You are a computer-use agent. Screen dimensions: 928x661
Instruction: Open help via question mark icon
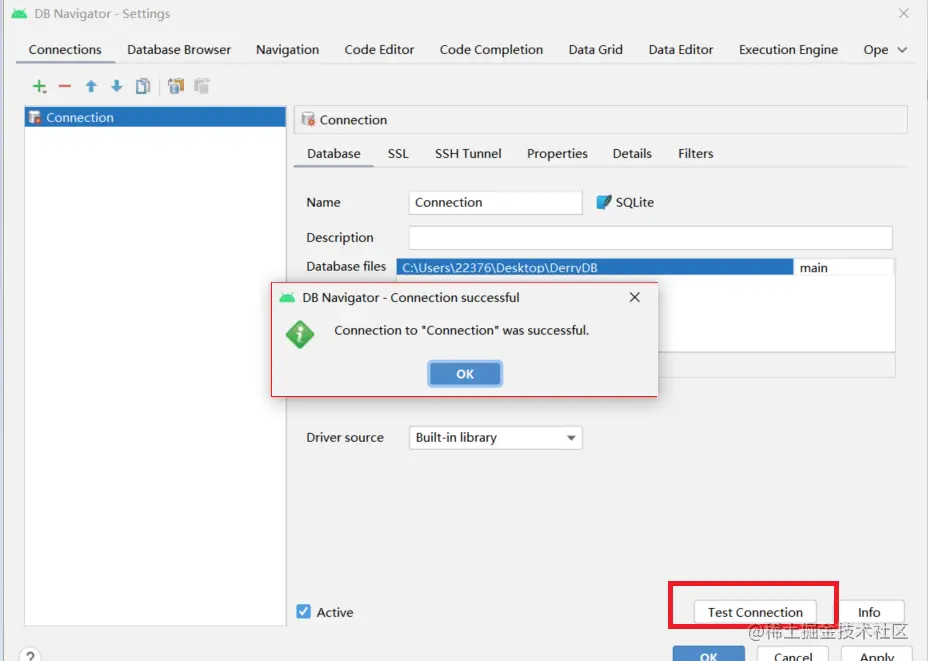(x=30, y=656)
